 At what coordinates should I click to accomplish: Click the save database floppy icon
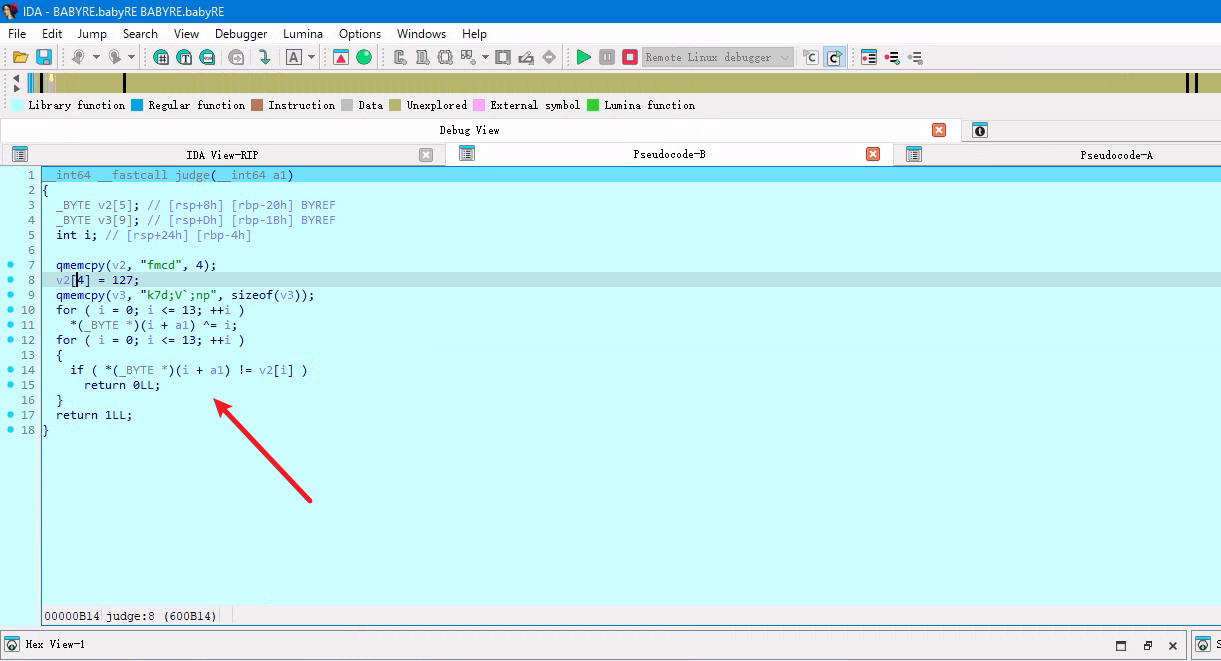pos(44,58)
